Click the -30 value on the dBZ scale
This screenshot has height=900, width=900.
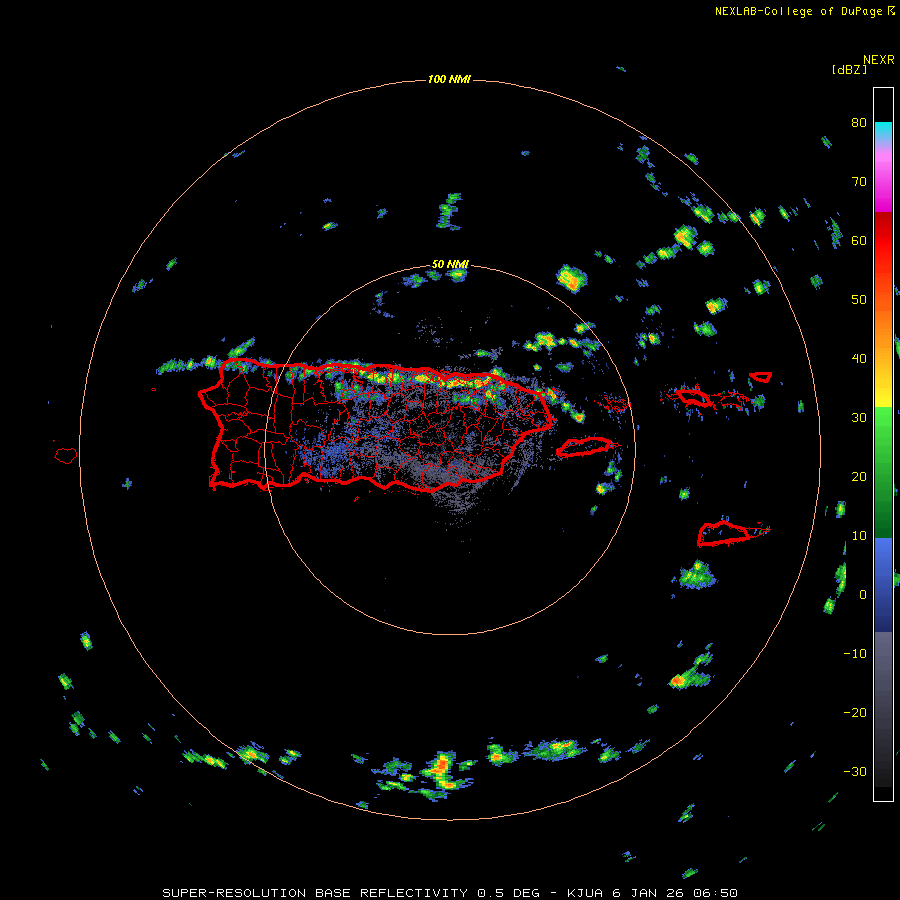(x=855, y=772)
